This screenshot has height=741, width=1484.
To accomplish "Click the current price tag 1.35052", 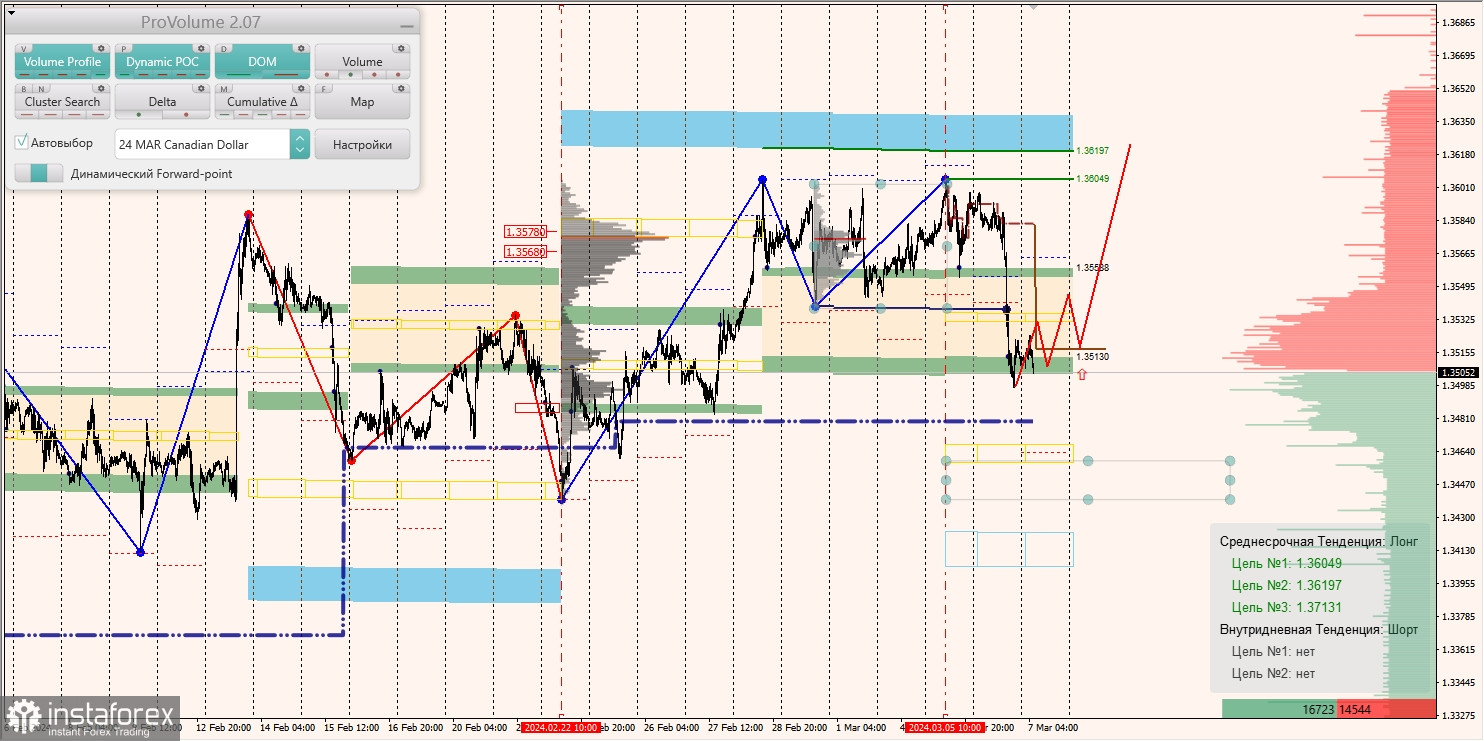I will click(1460, 372).
